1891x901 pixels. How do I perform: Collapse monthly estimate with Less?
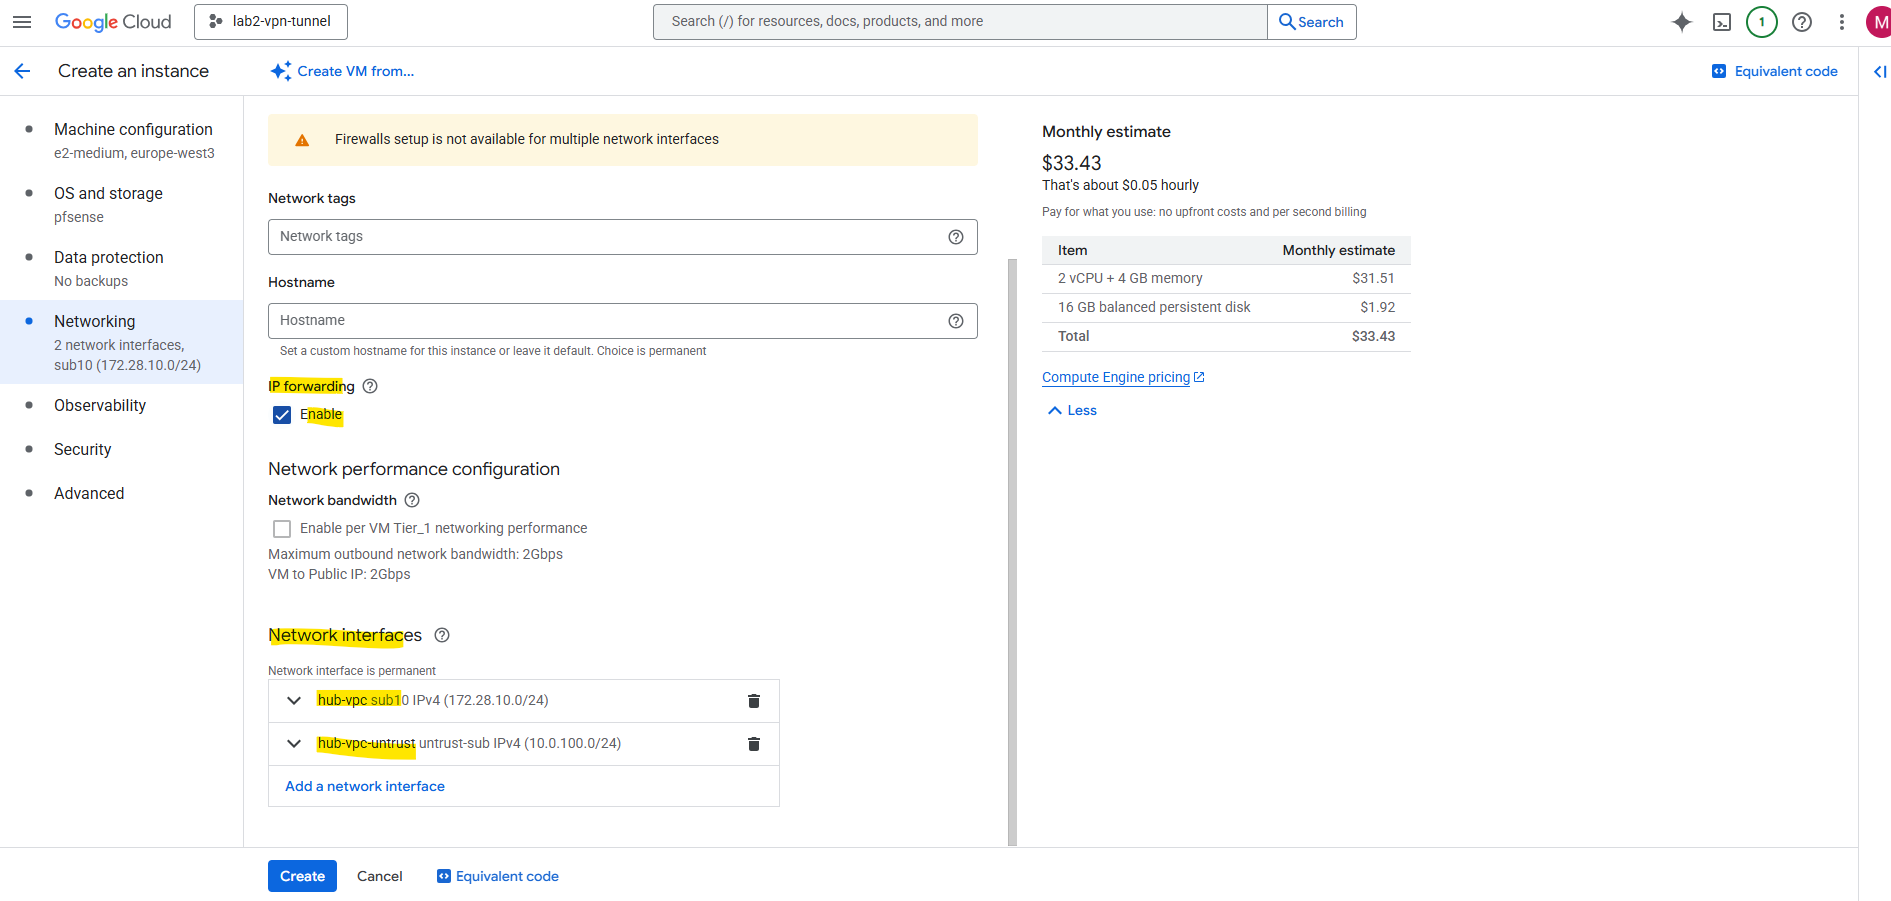1072,411
